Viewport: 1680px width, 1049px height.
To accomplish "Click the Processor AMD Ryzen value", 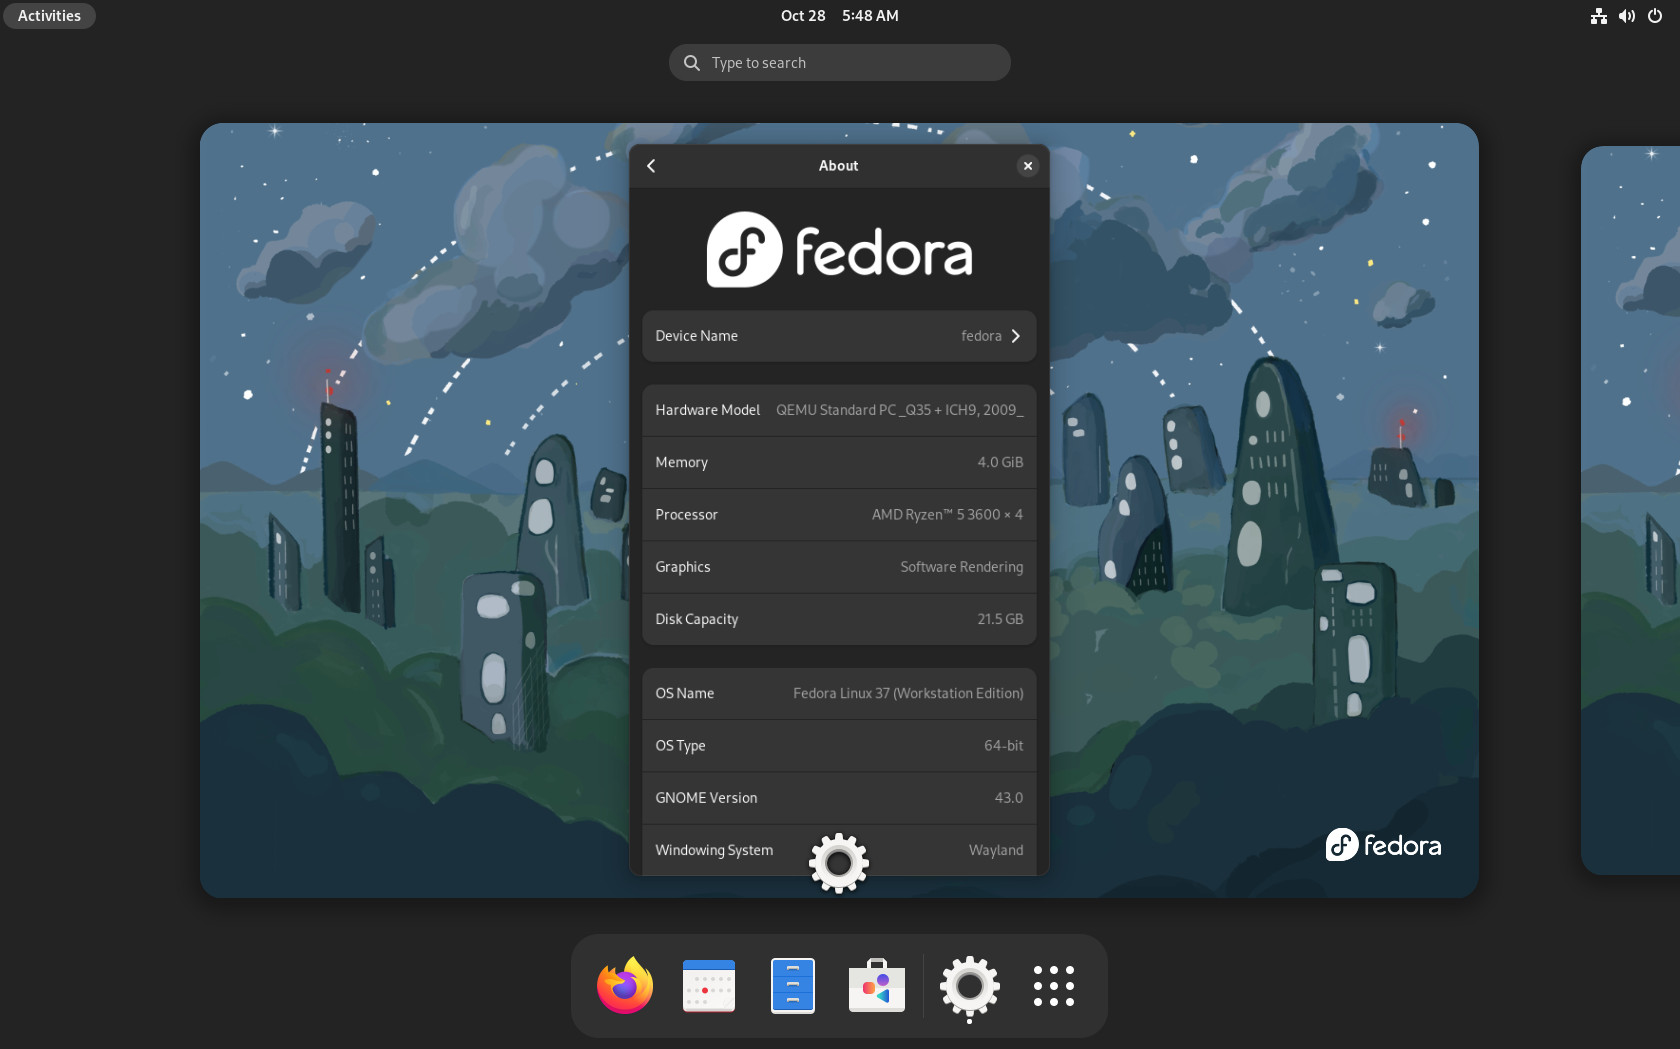I will [x=947, y=515].
